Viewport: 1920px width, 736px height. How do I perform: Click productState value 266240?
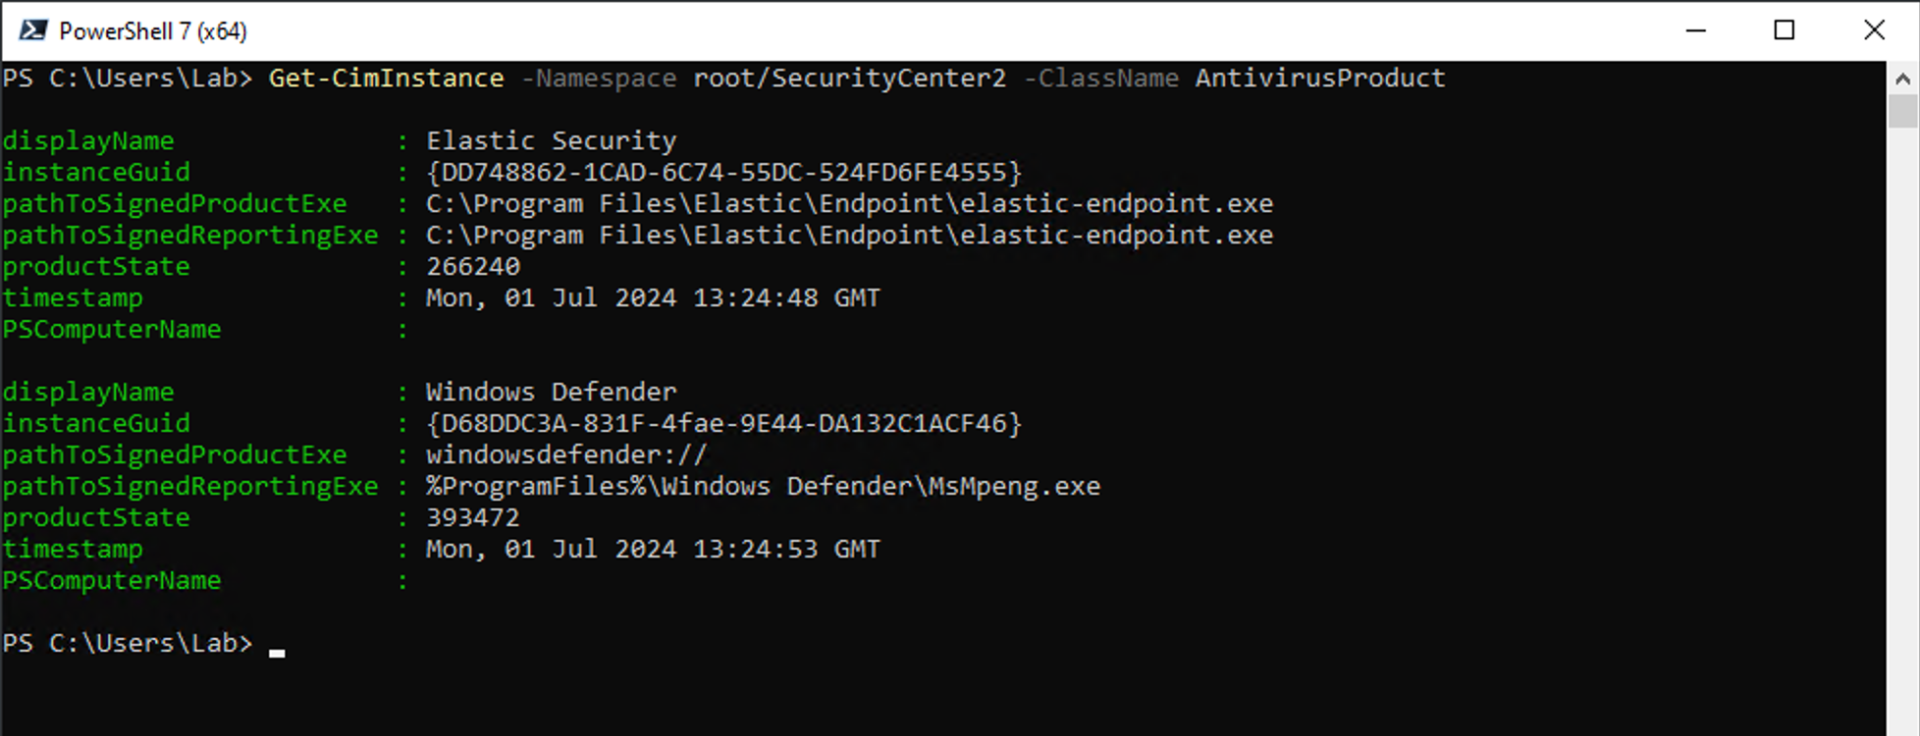tap(473, 267)
